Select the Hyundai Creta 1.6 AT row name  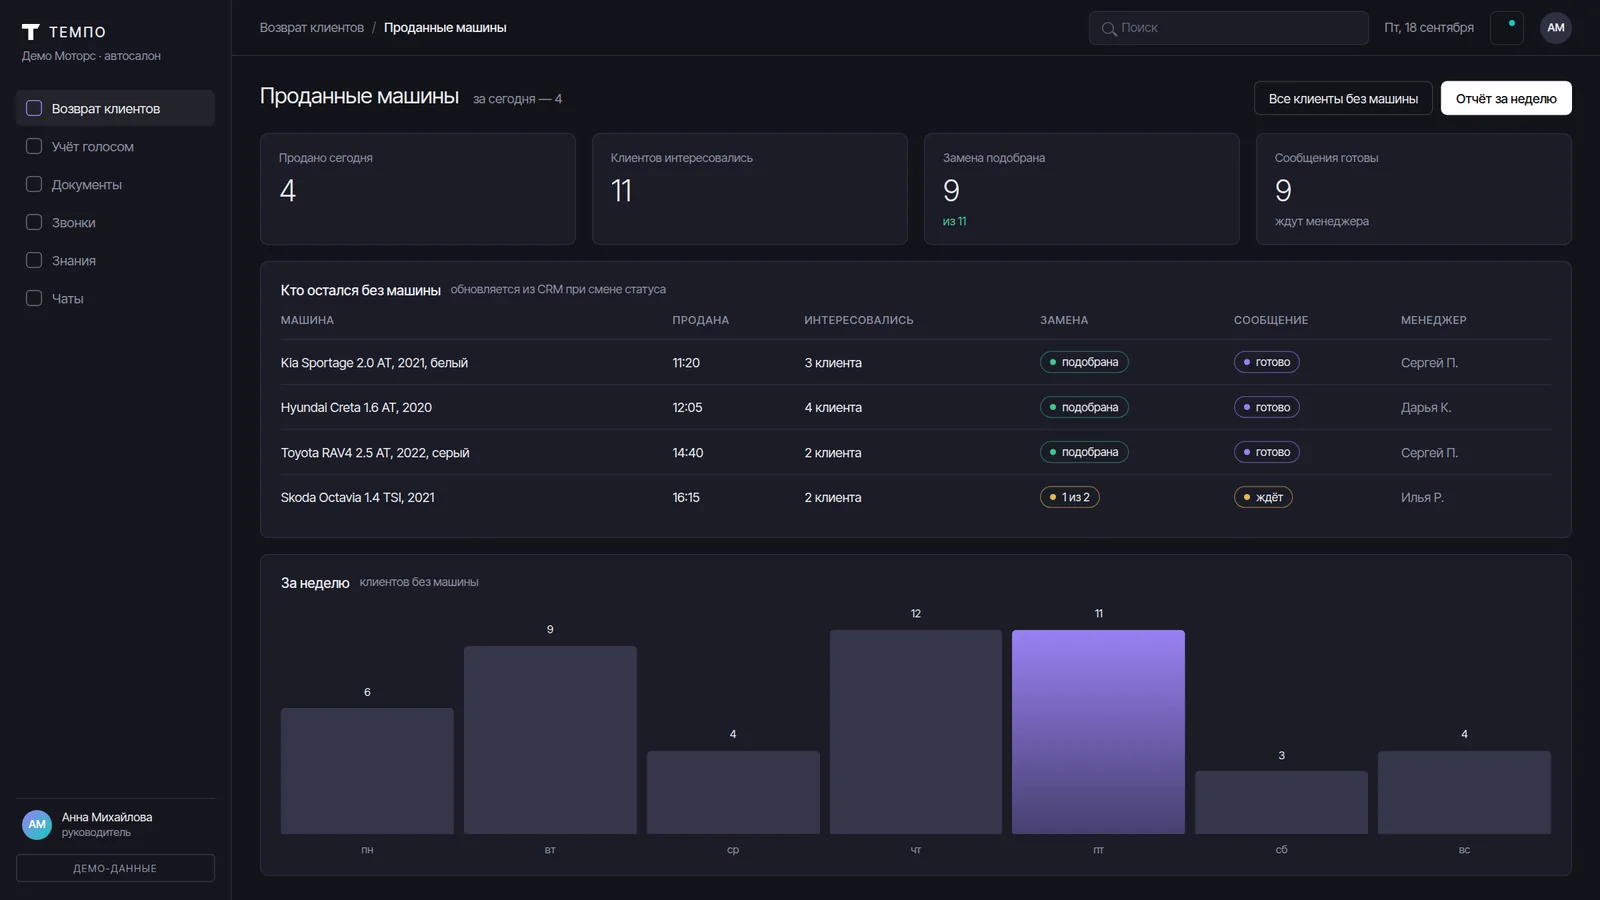356,408
